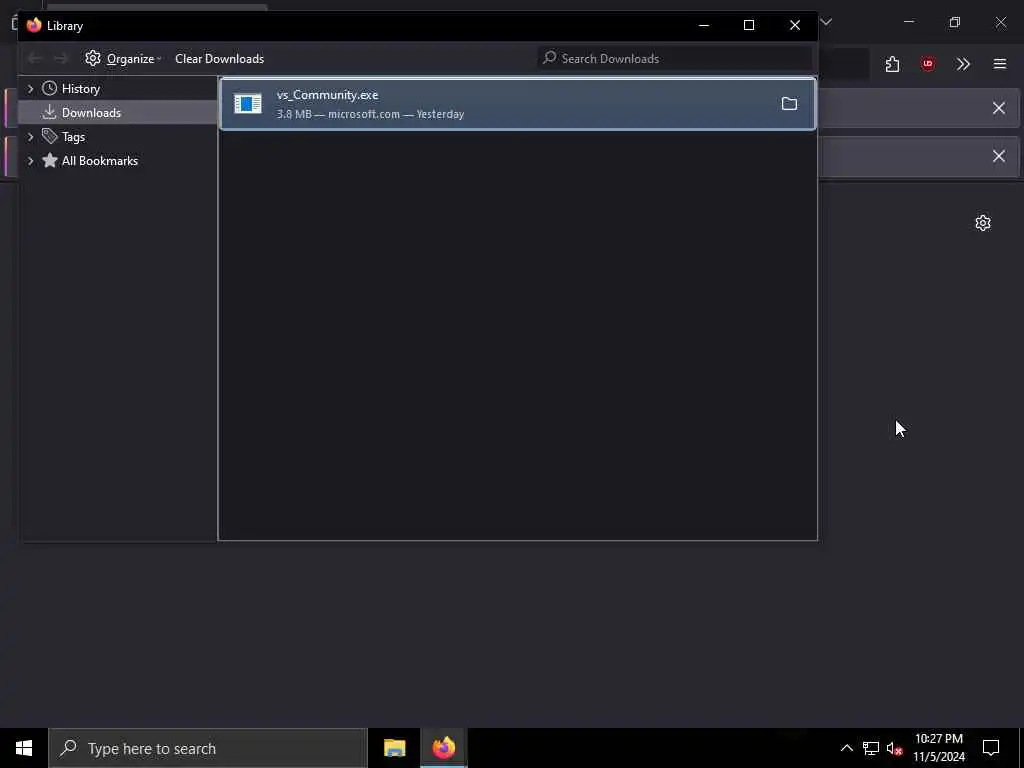Focus the Search Downloads field
Image resolution: width=1024 pixels, height=768 pixels.
pos(675,59)
